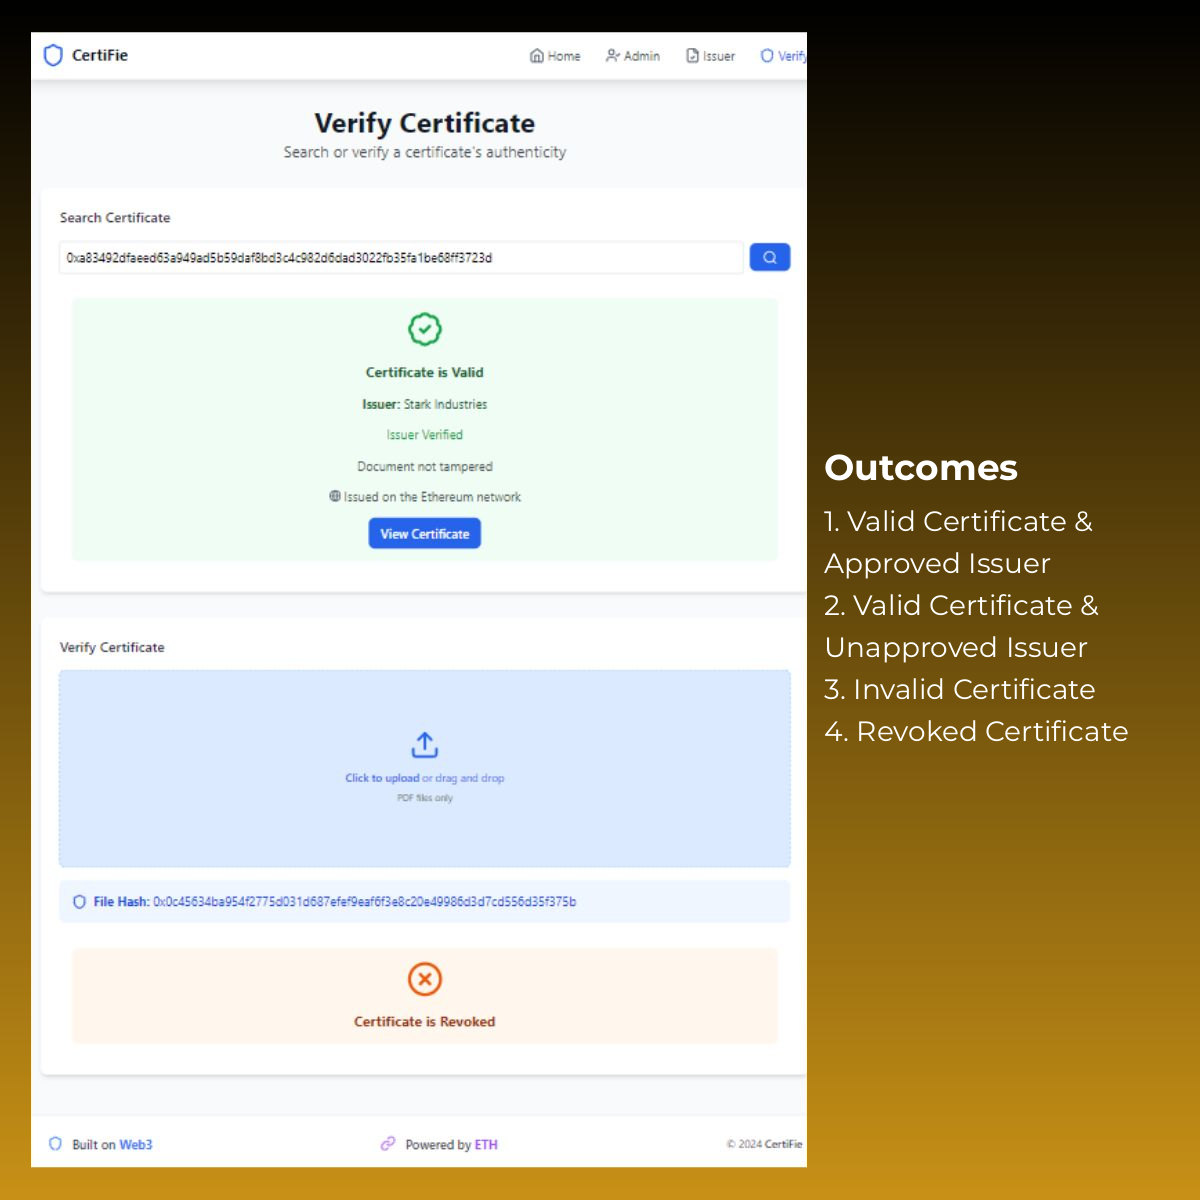Click the File Hash value text

point(364,902)
